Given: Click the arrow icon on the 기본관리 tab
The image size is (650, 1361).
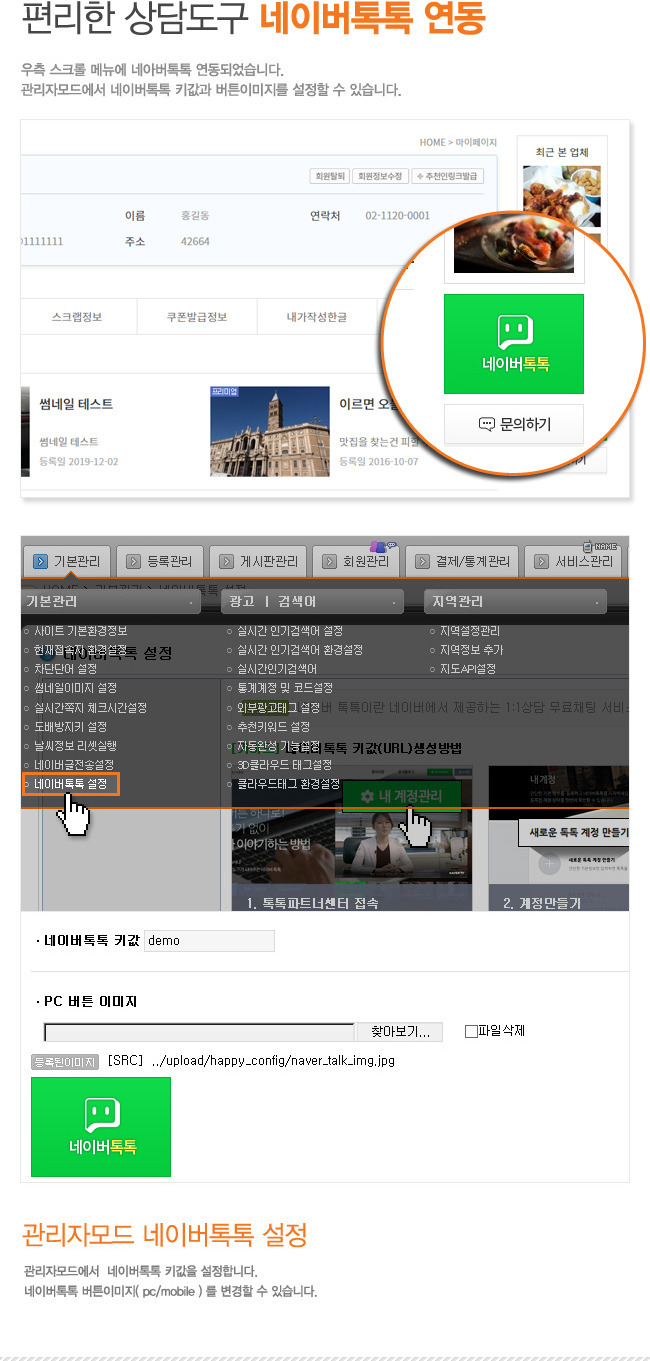Looking at the screenshot, I should [x=40, y=562].
